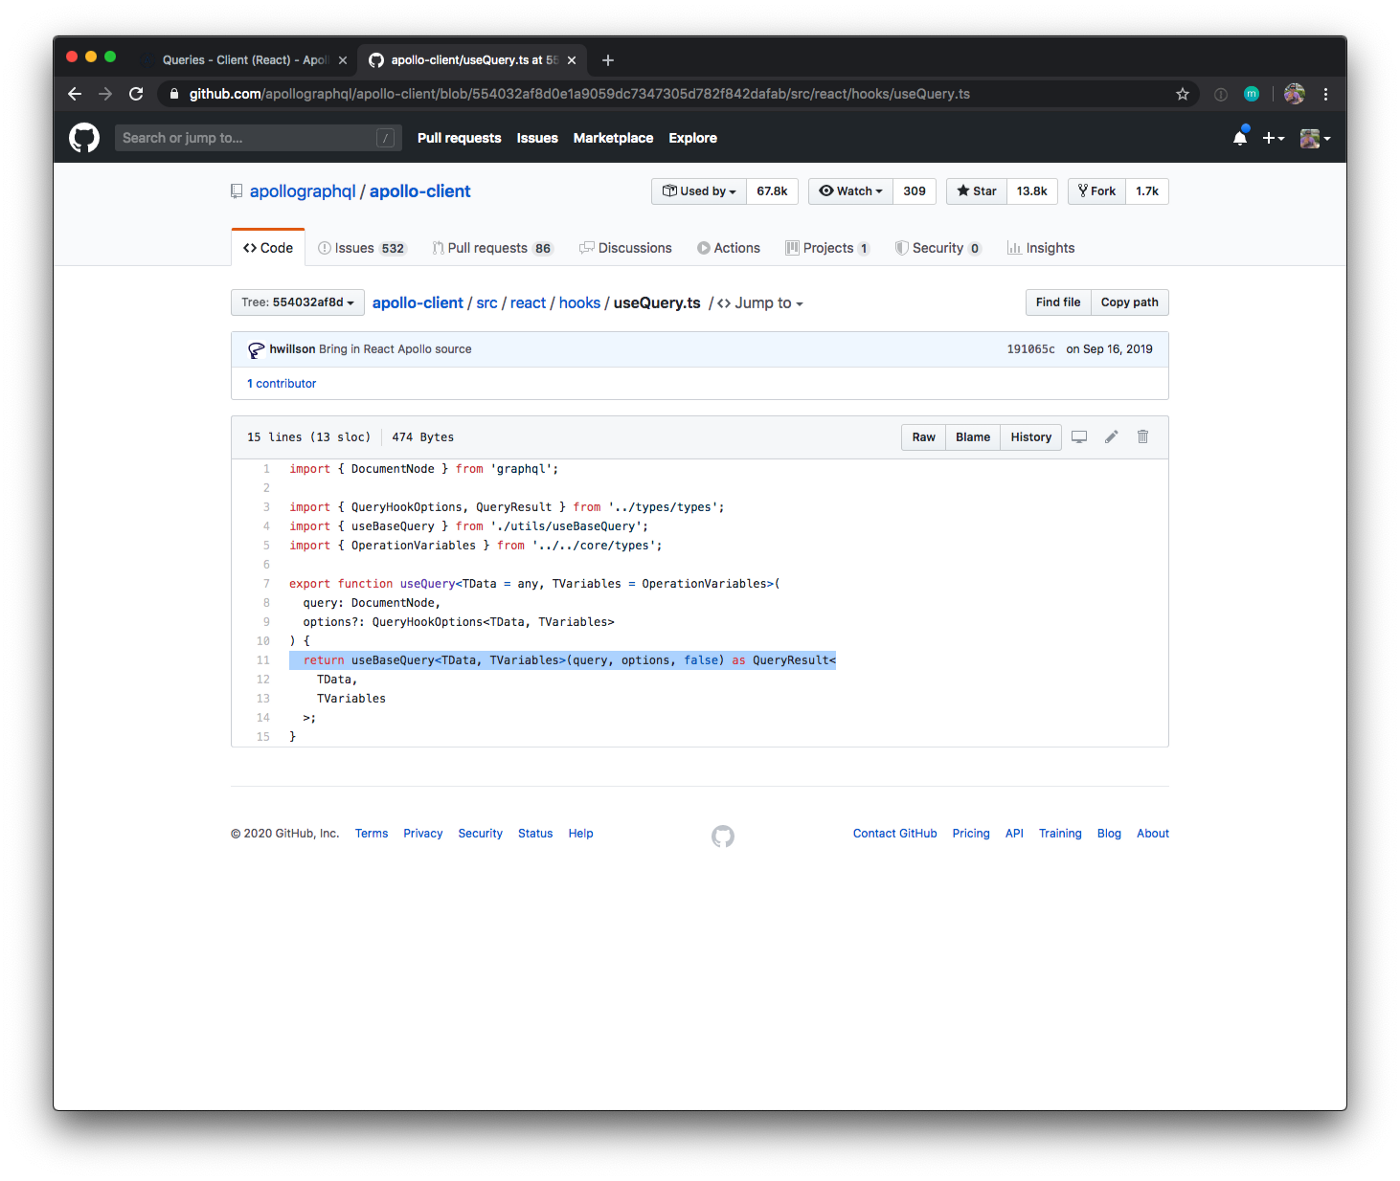Open the Issues tab with 532
The image size is (1400, 1181).
coord(362,248)
